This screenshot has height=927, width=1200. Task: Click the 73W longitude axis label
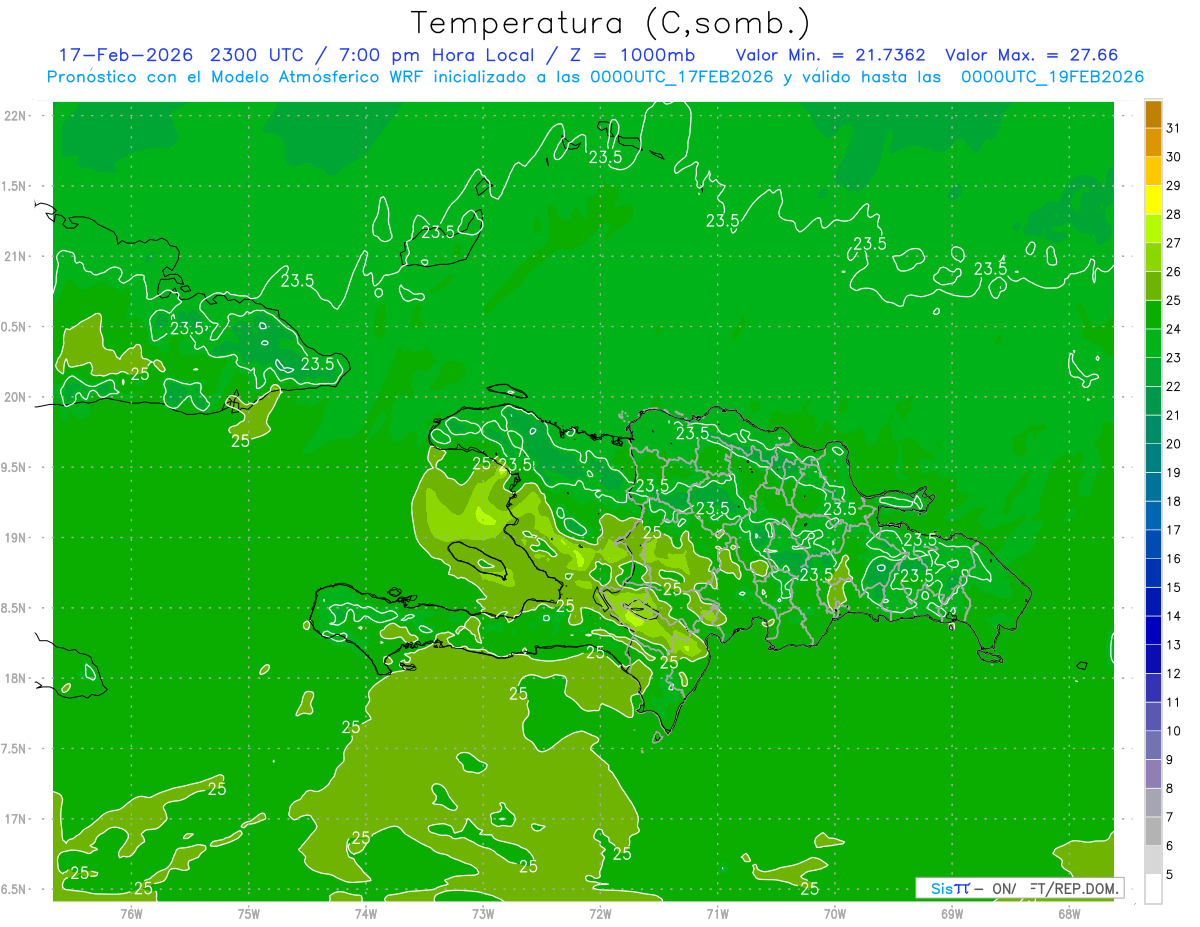(x=483, y=914)
